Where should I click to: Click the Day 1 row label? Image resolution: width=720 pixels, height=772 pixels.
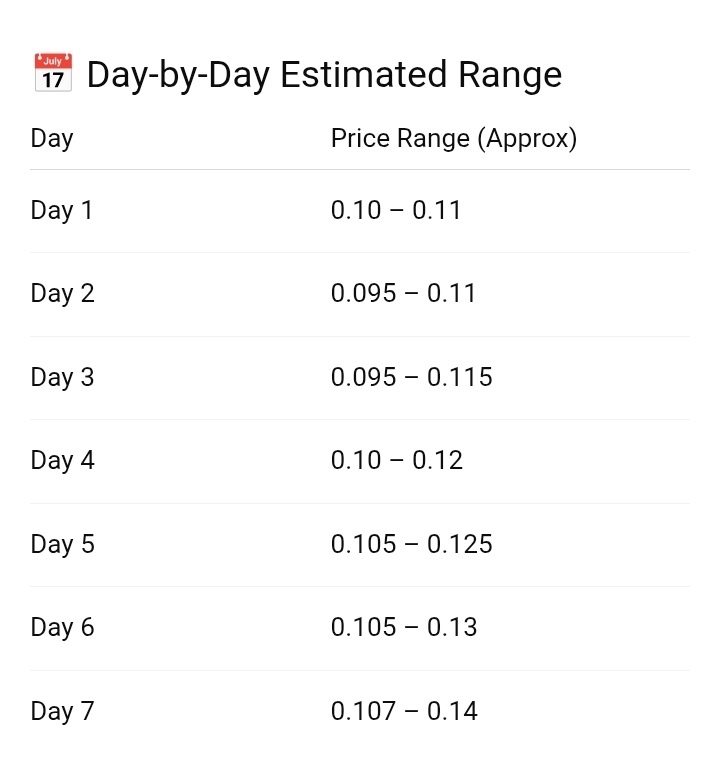pos(62,210)
